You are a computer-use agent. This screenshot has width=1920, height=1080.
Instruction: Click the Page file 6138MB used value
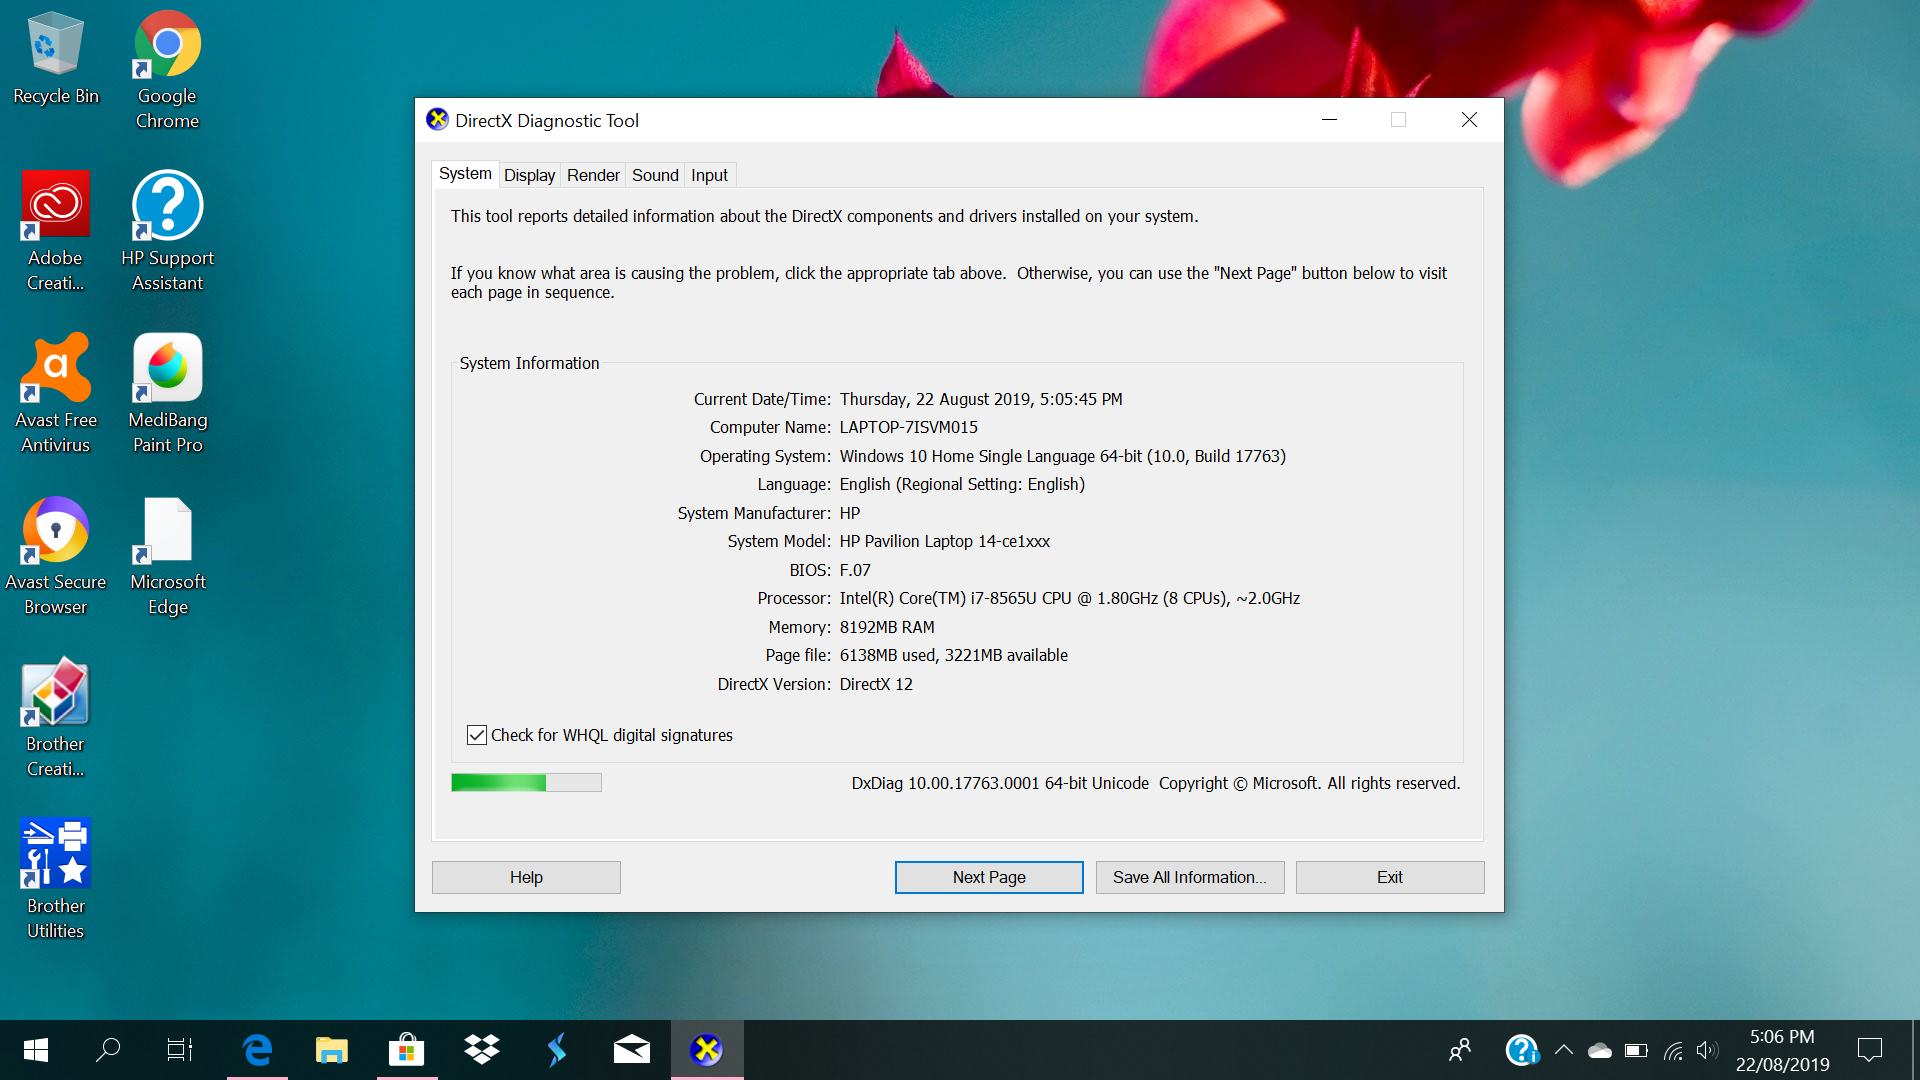pos(954,655)
